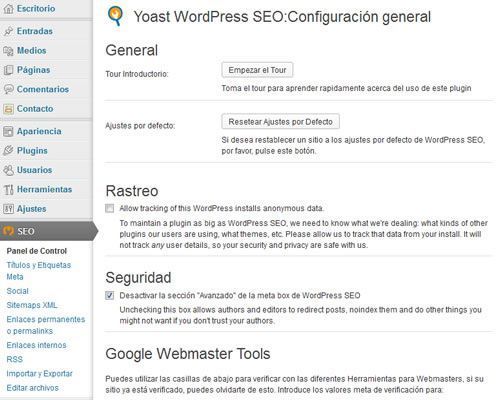
Task: Enable the Allow tracking checkbox
Action: 109,208
